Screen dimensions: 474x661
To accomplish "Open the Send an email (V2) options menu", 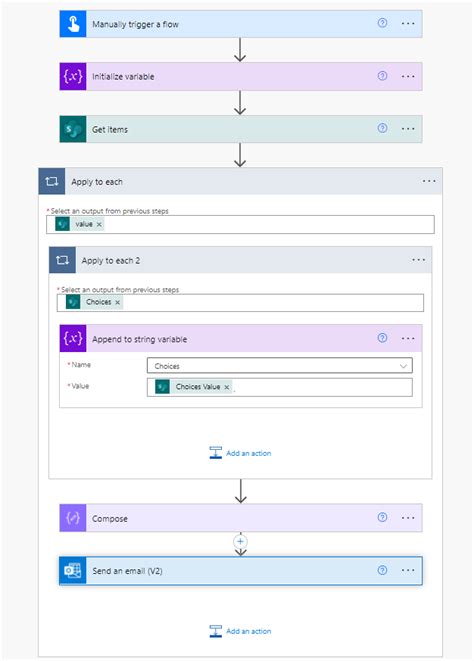I will (408, 570).
